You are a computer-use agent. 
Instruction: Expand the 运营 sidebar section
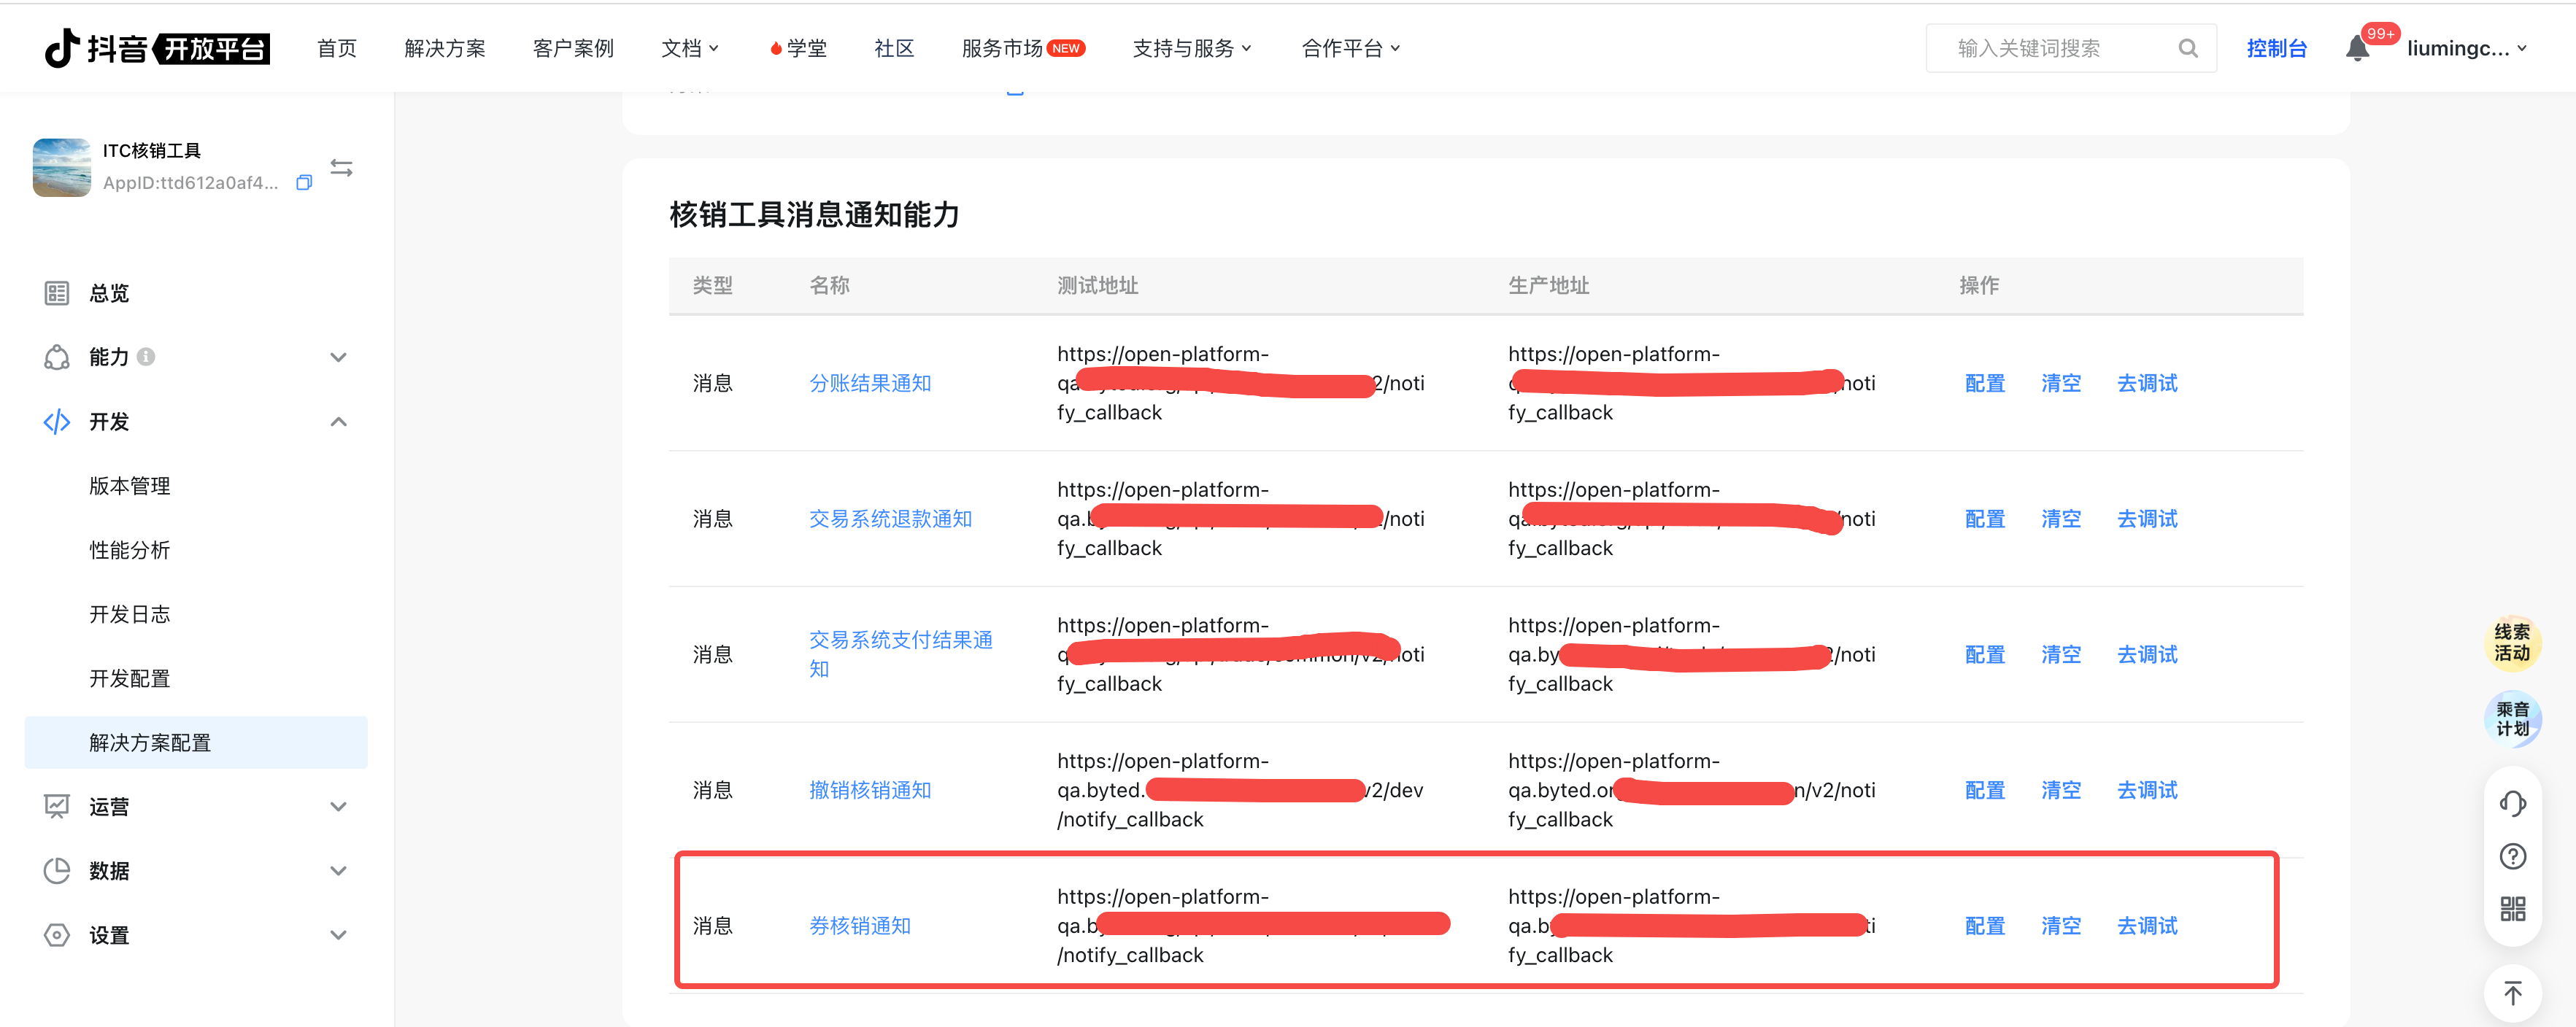coord(338,807)
